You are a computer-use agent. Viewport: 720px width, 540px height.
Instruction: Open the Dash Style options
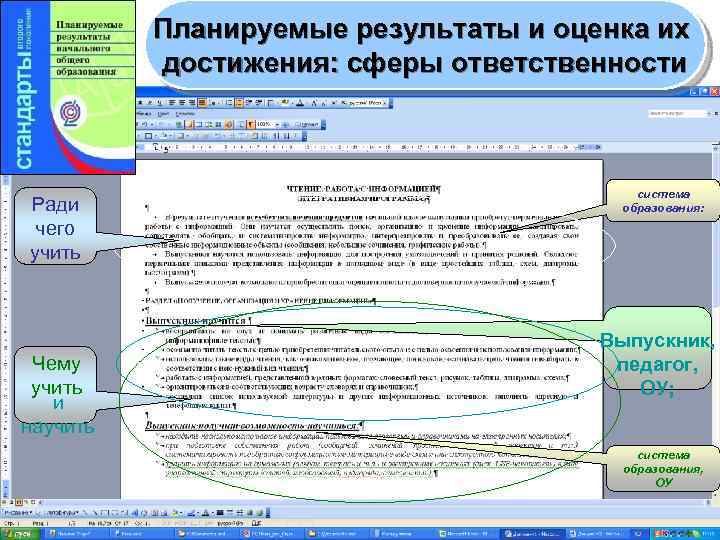pos(230,513)
